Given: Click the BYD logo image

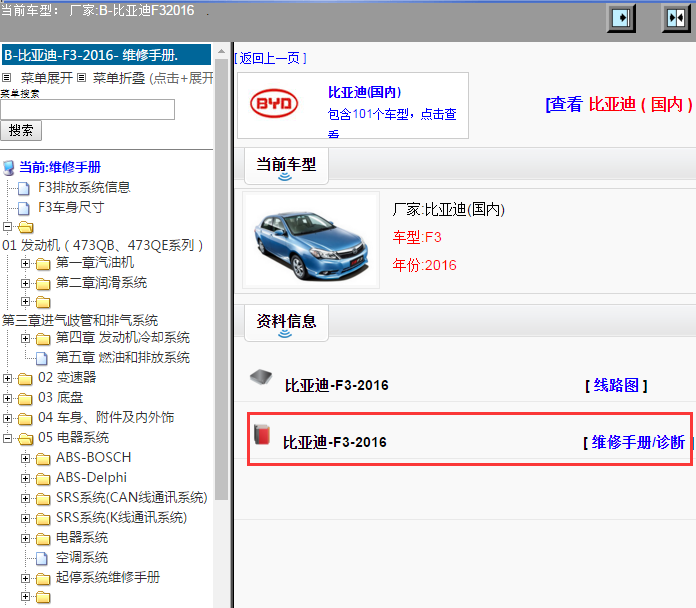Looking at the screenshot, I should pos(274,104).
